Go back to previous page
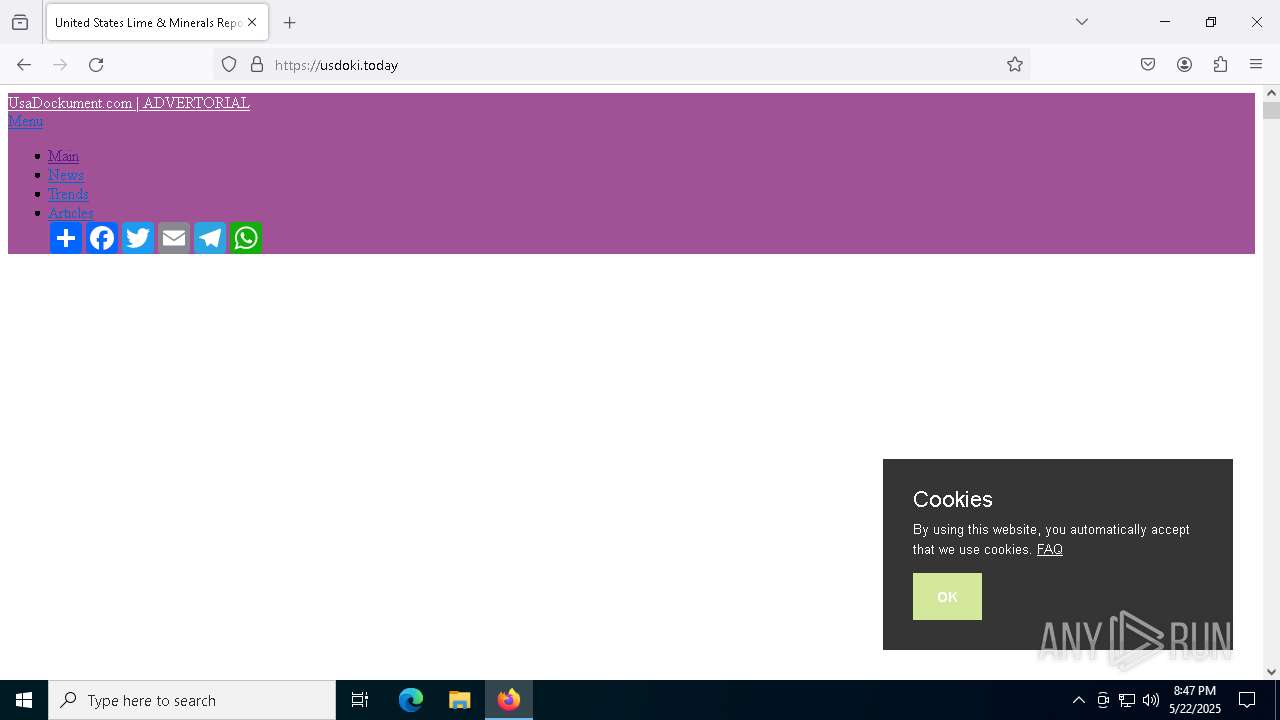Screen dimensions: 1280x720 click(24, 65)
